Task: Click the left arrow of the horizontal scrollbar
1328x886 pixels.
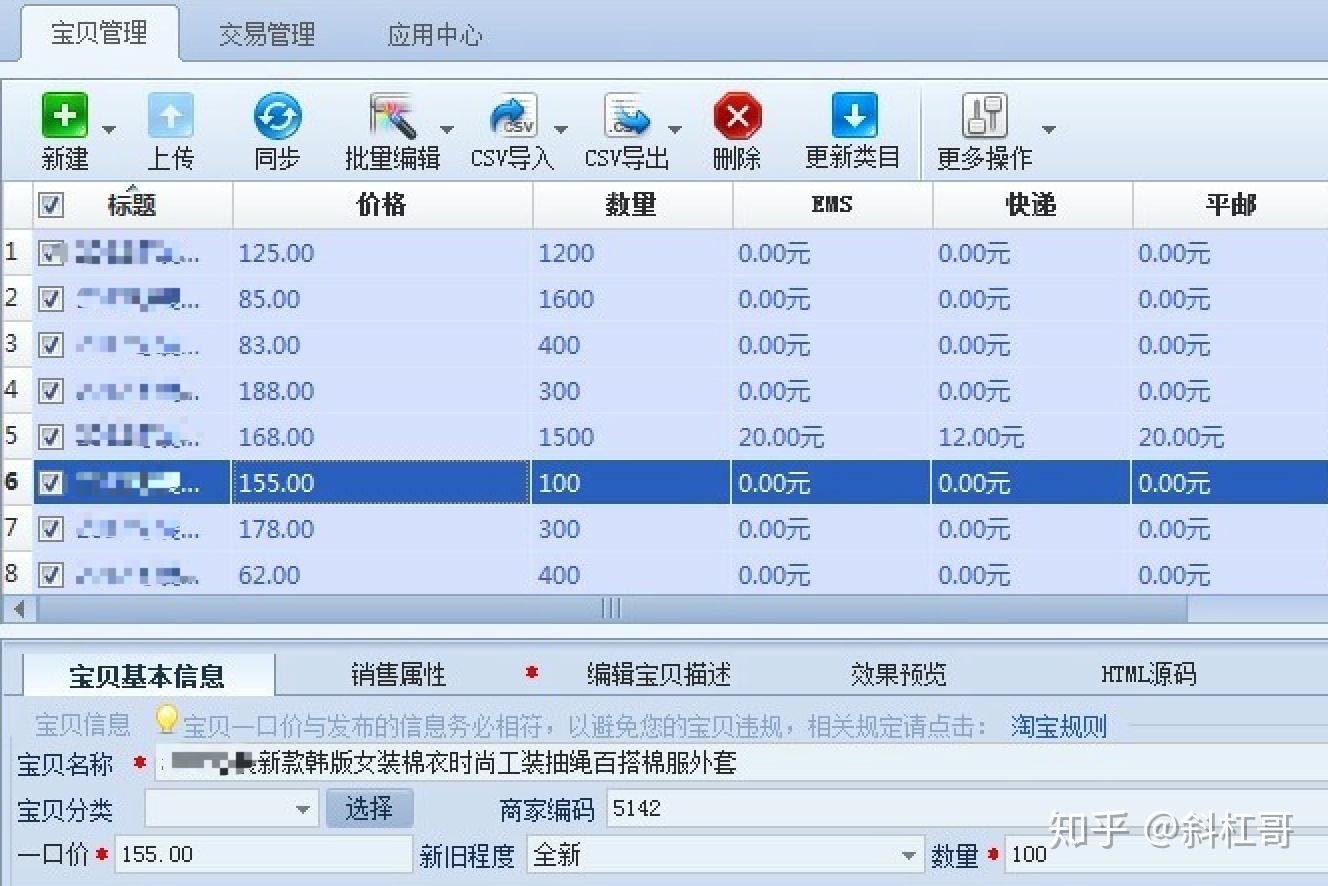Action: 18,608
